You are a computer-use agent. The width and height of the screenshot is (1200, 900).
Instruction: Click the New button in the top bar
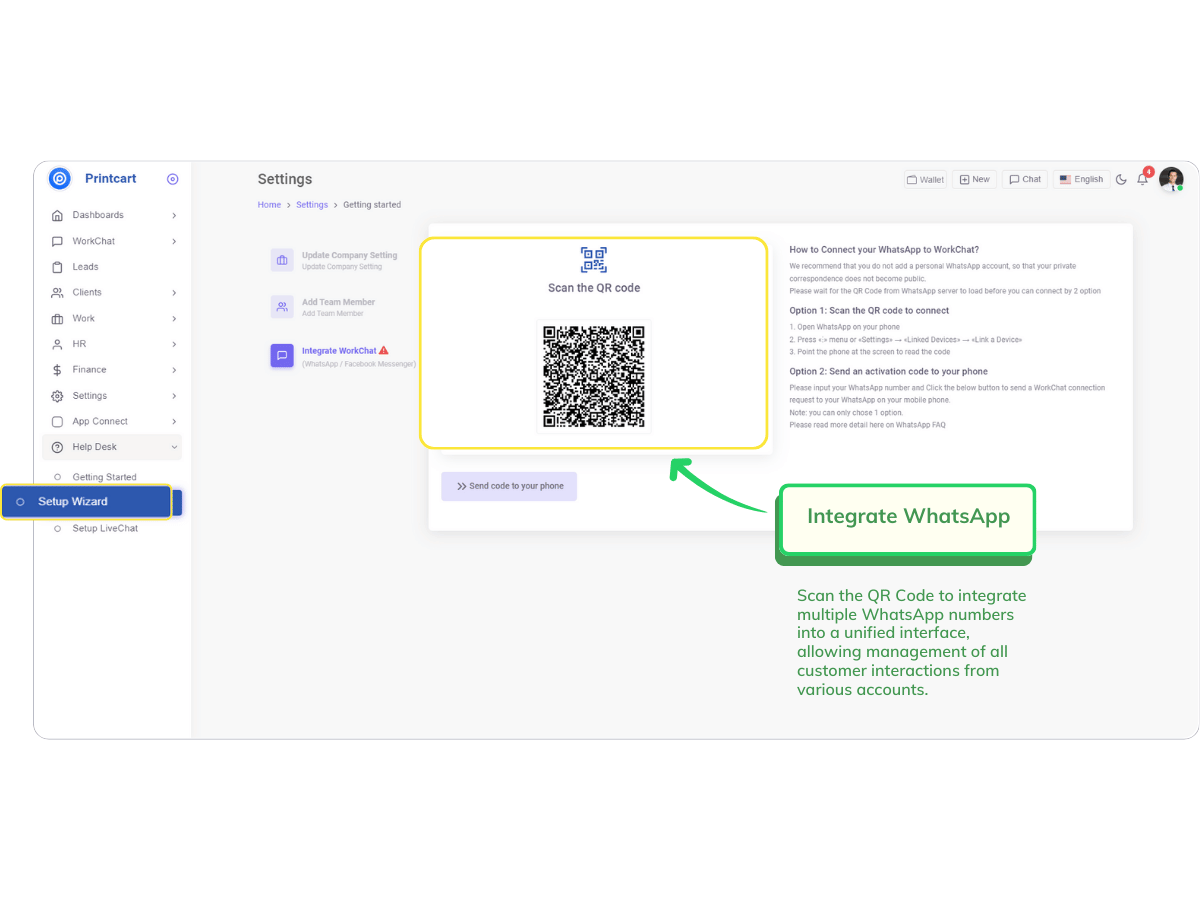pos(974,180)
